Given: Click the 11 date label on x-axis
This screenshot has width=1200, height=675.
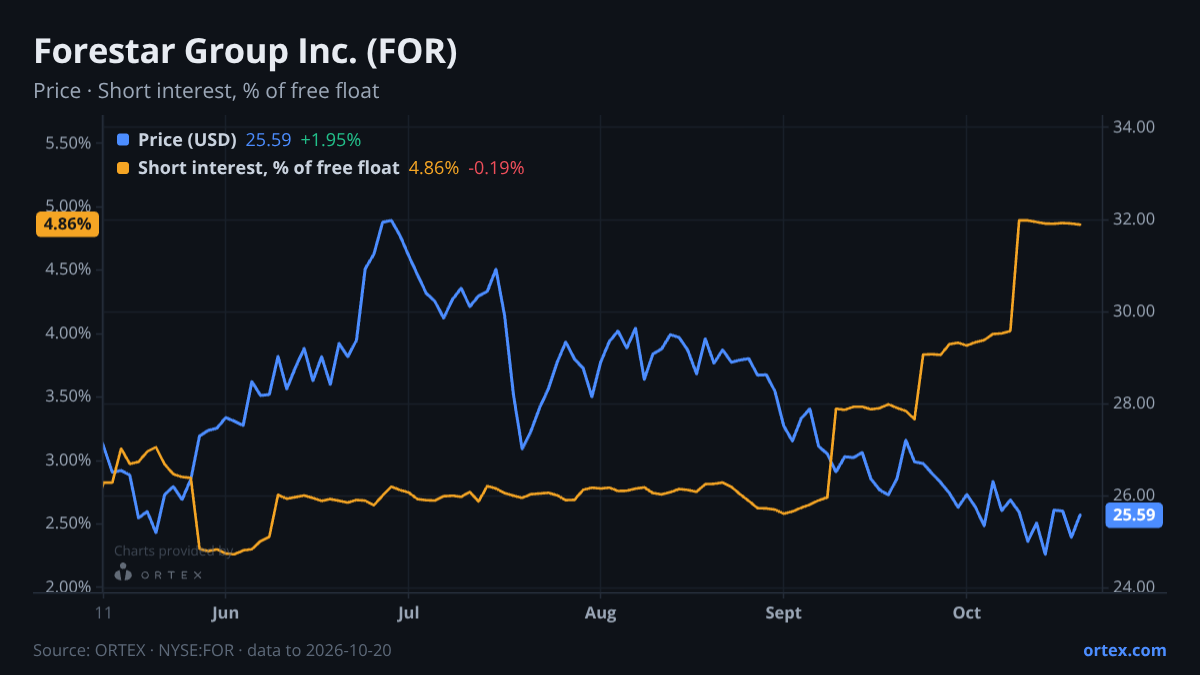Looking at the screenshot, I should (103, 613).
